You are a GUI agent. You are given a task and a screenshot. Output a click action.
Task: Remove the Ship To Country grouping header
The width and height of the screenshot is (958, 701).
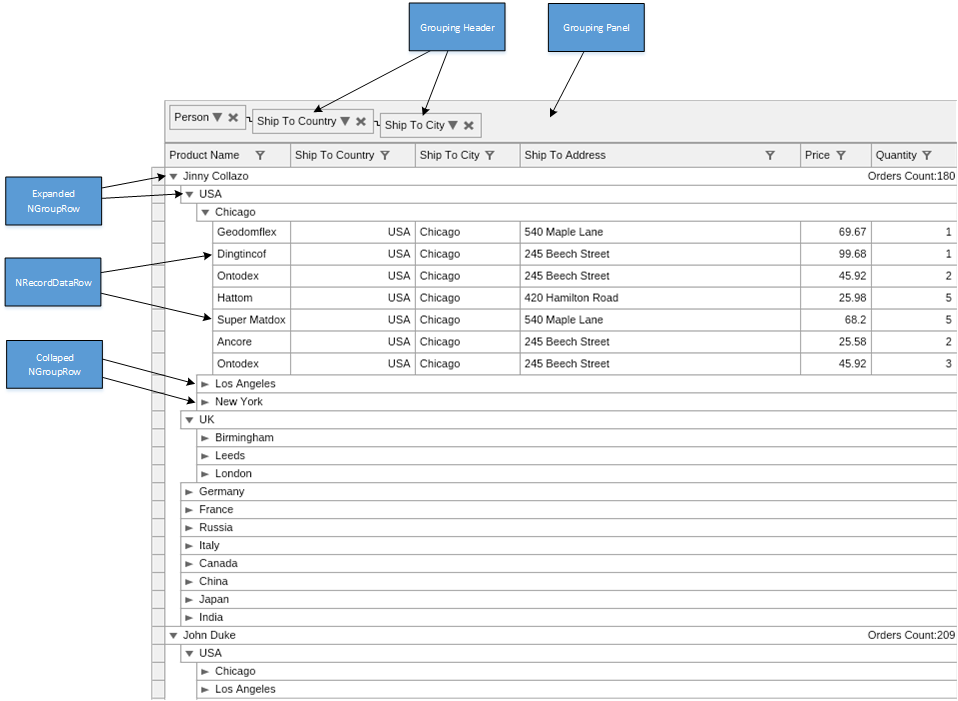[361, 122]
